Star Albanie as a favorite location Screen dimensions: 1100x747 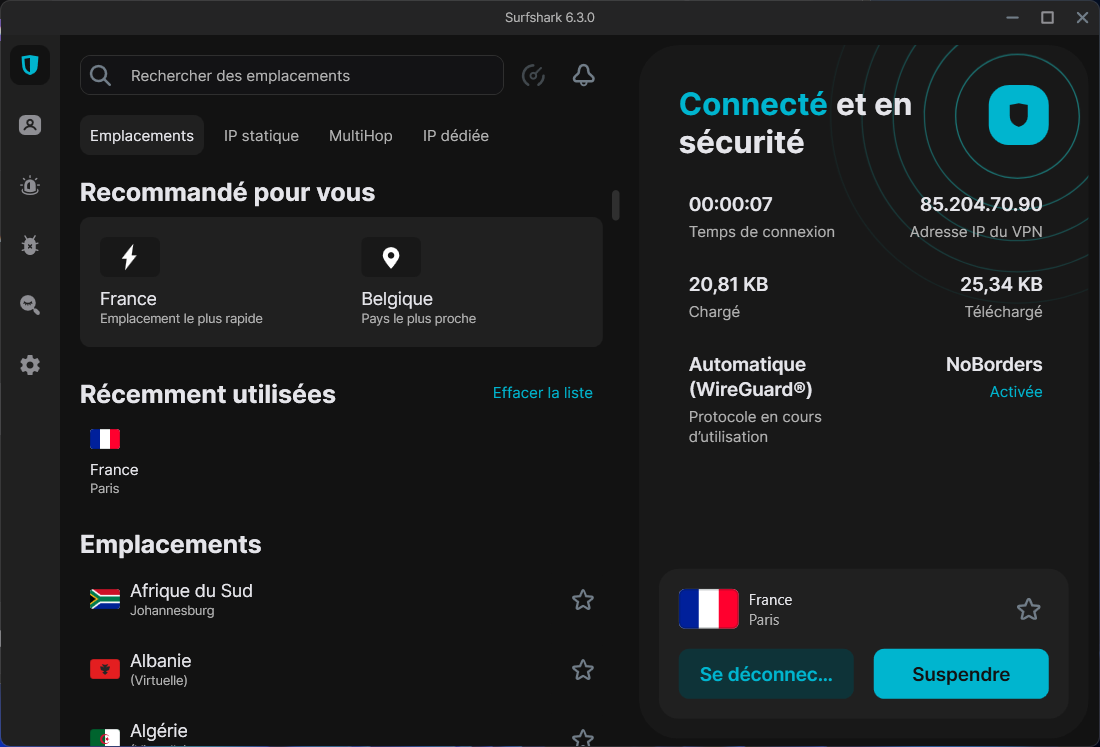click(x=583, y=670)
